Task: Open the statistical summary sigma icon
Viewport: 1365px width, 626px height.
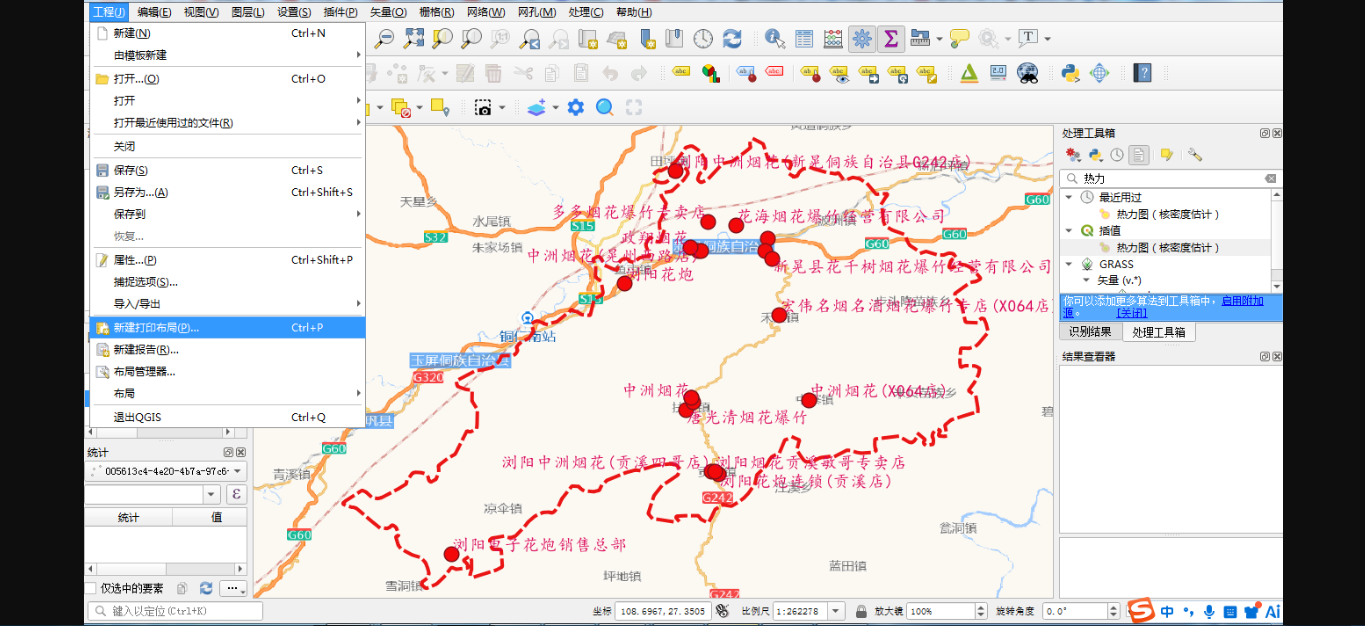Action: pos(891,39)
